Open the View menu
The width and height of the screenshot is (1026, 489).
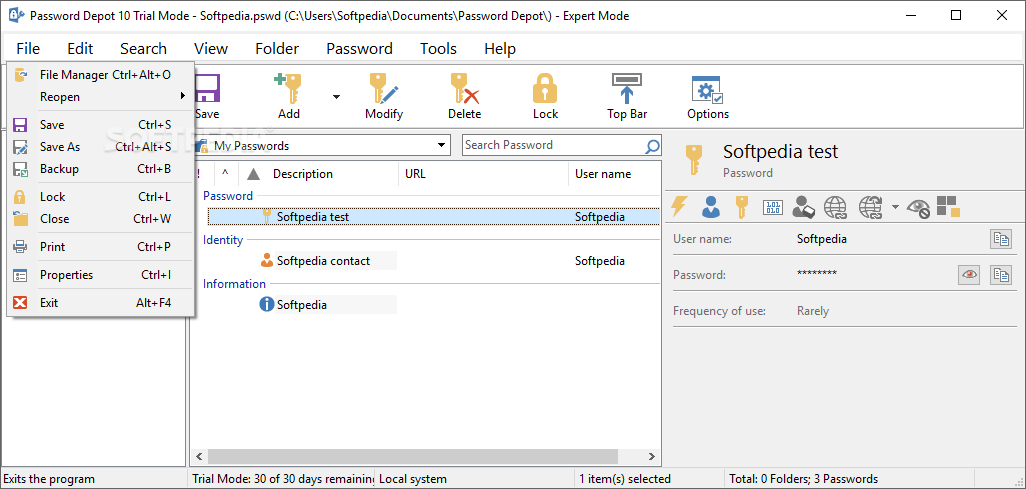(211, 48)
